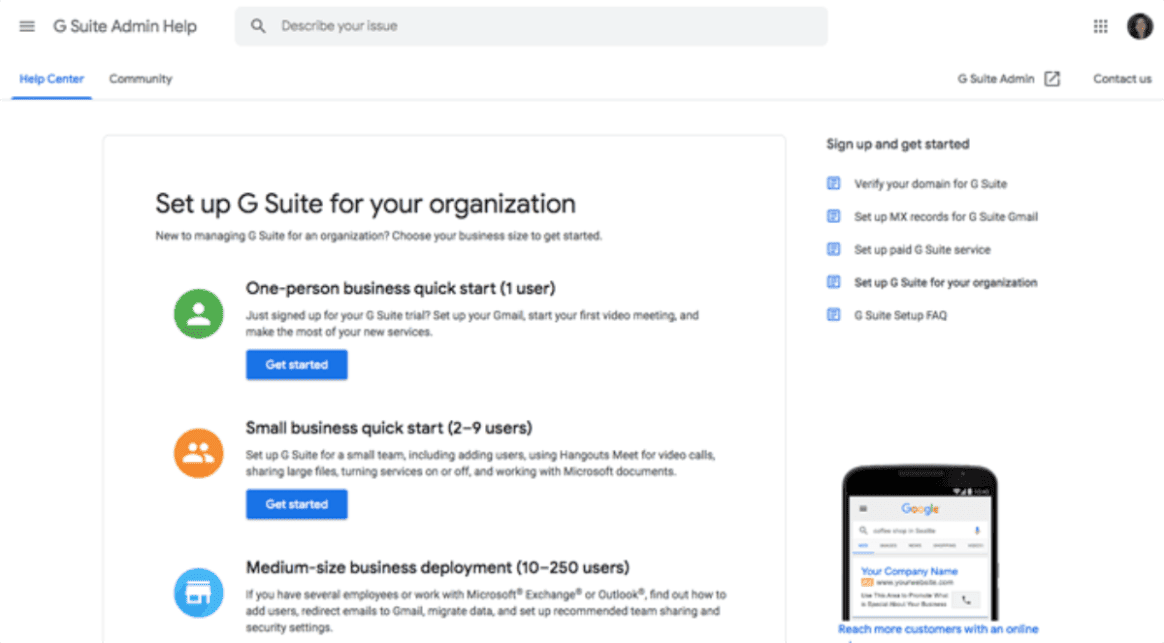Click the orange small business icon
The width and height of the screenshot is (1164, 643).
(x=199, y=453)
